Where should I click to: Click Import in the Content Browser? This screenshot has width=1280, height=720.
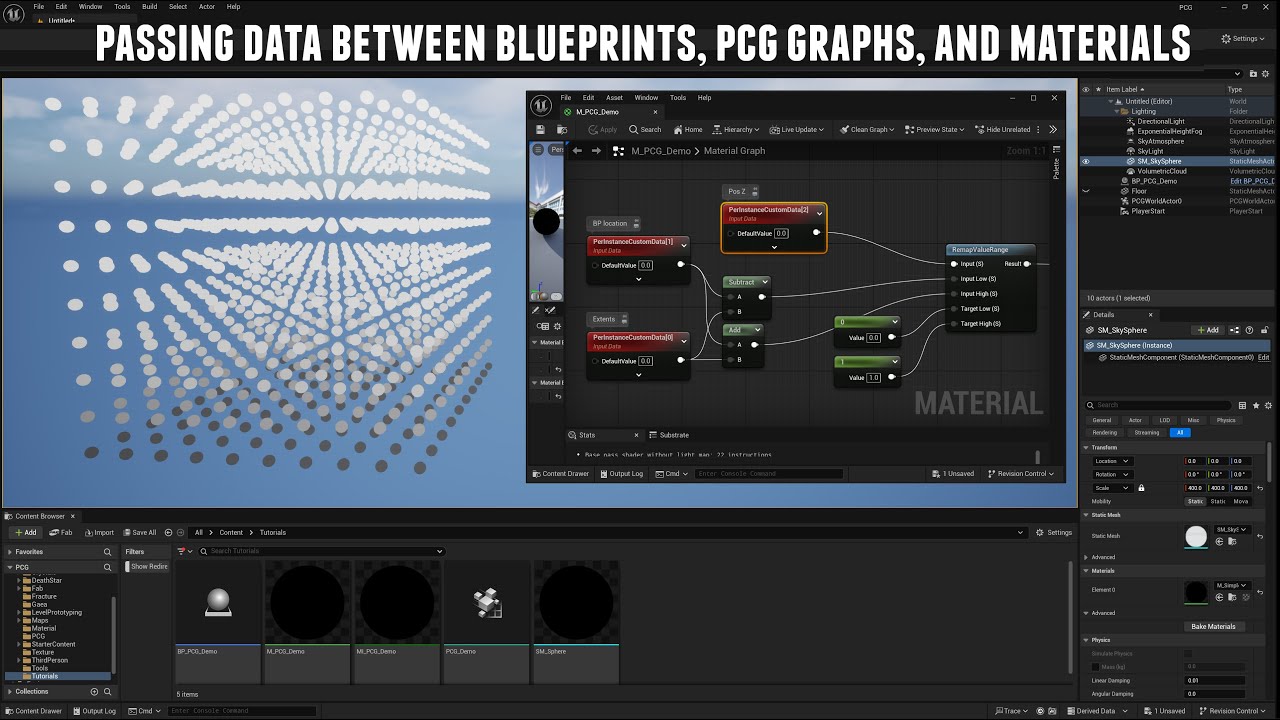[99, 532]
